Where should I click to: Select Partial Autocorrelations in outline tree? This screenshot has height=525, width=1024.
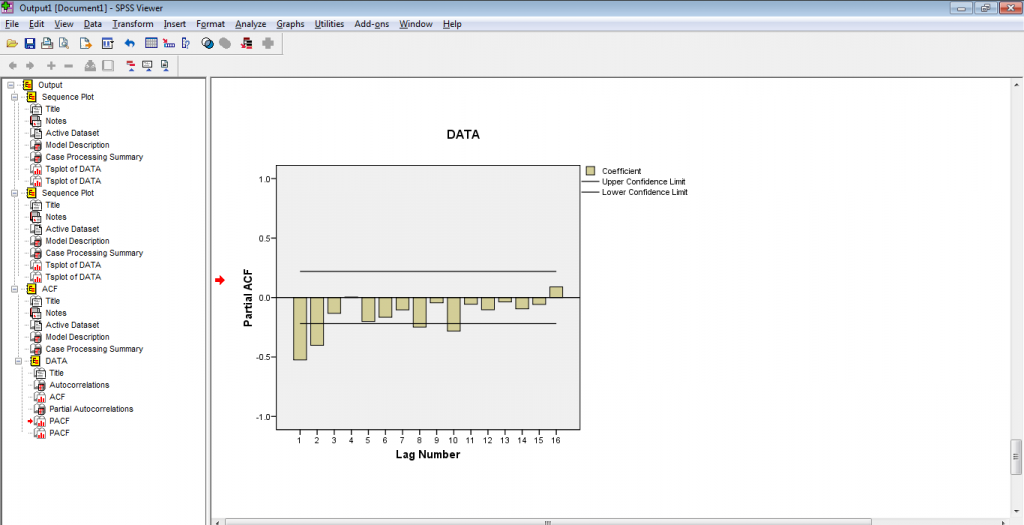[91, 409]
